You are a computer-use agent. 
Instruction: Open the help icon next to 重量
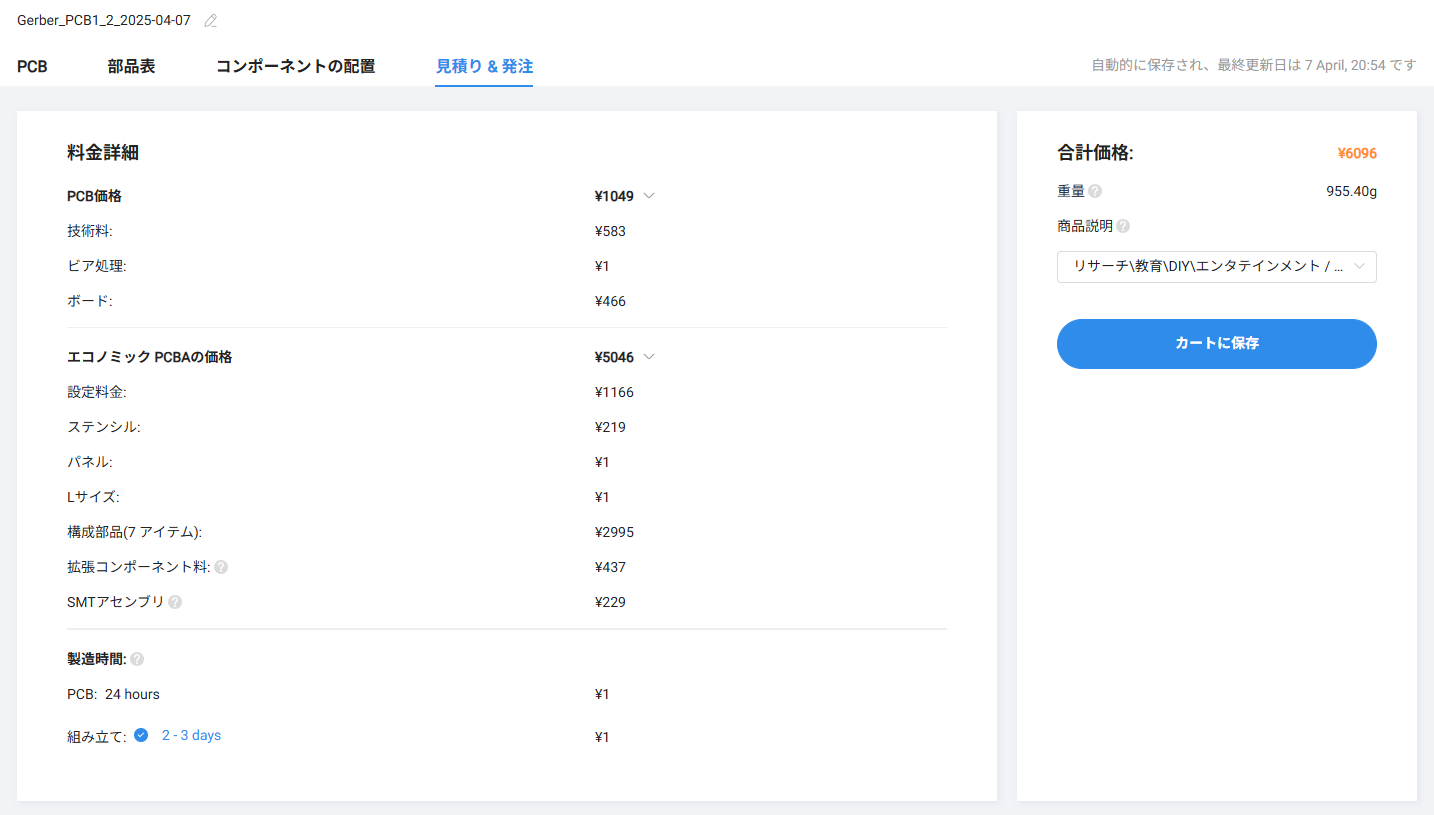(1095, 191)
